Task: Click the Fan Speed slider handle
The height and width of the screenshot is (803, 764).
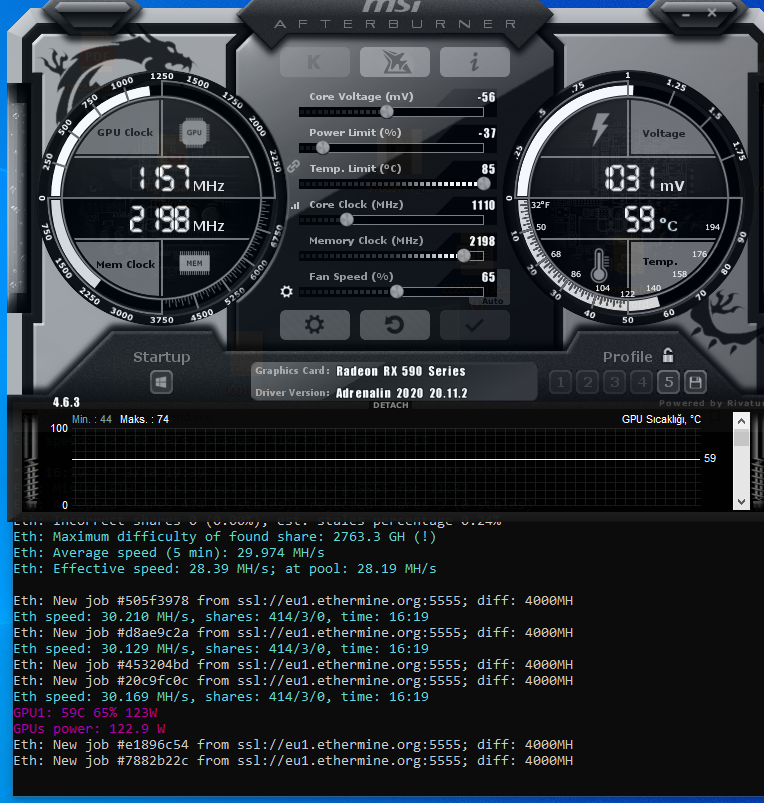Action: tap(396, 291)
